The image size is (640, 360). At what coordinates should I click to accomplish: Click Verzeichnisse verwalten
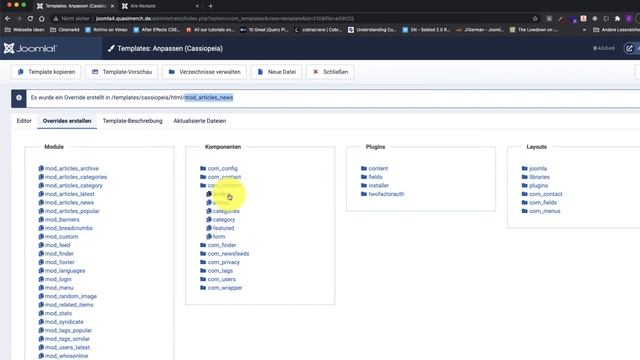[204, 72]
